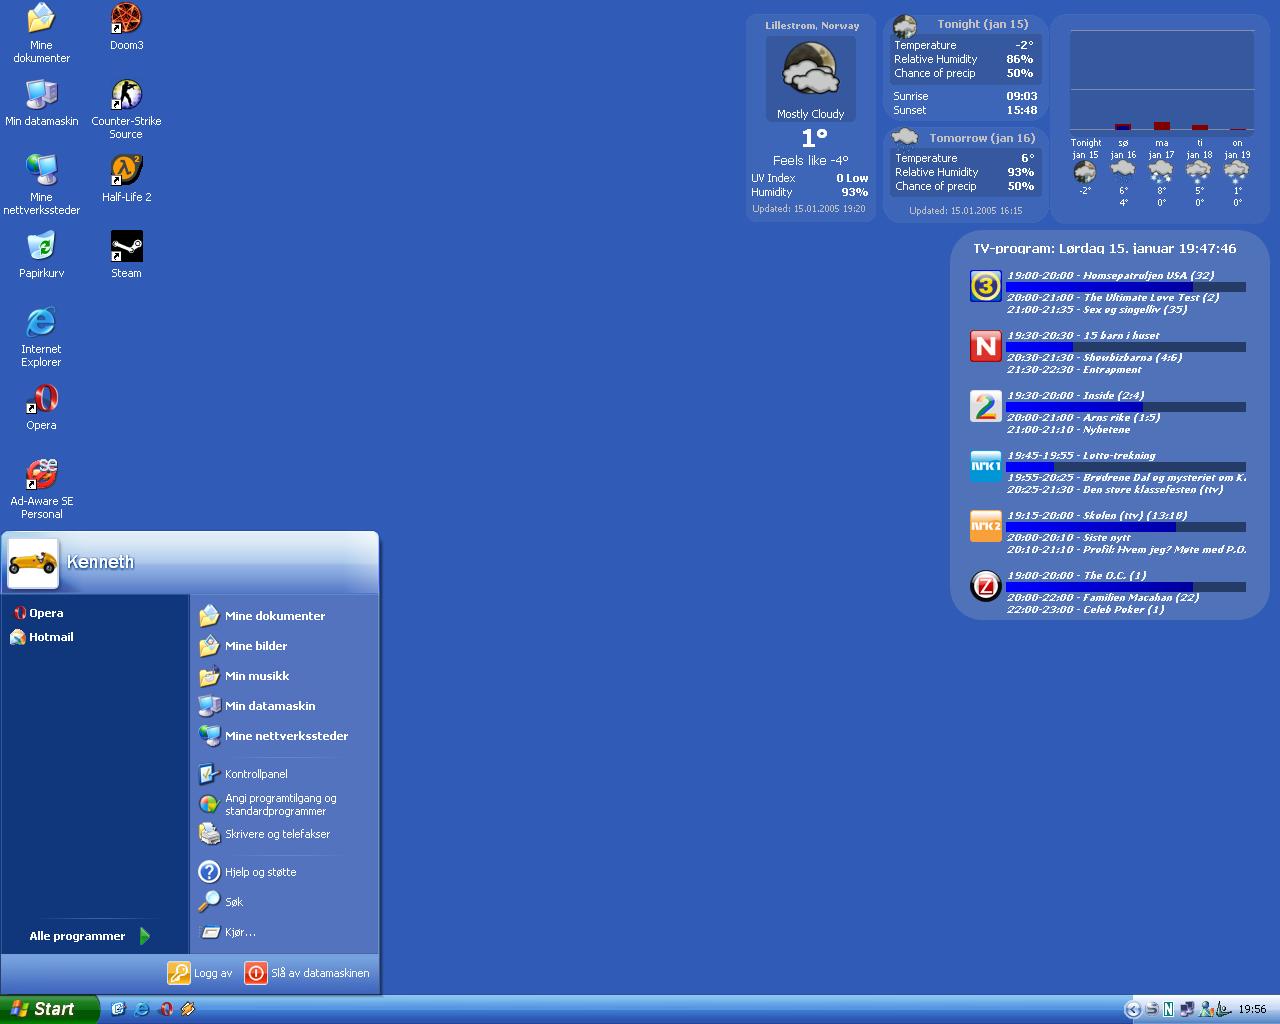1280x1024 pixels.
Task: Click the Homsepatruljen USA progress bar
Action: 1126,287
